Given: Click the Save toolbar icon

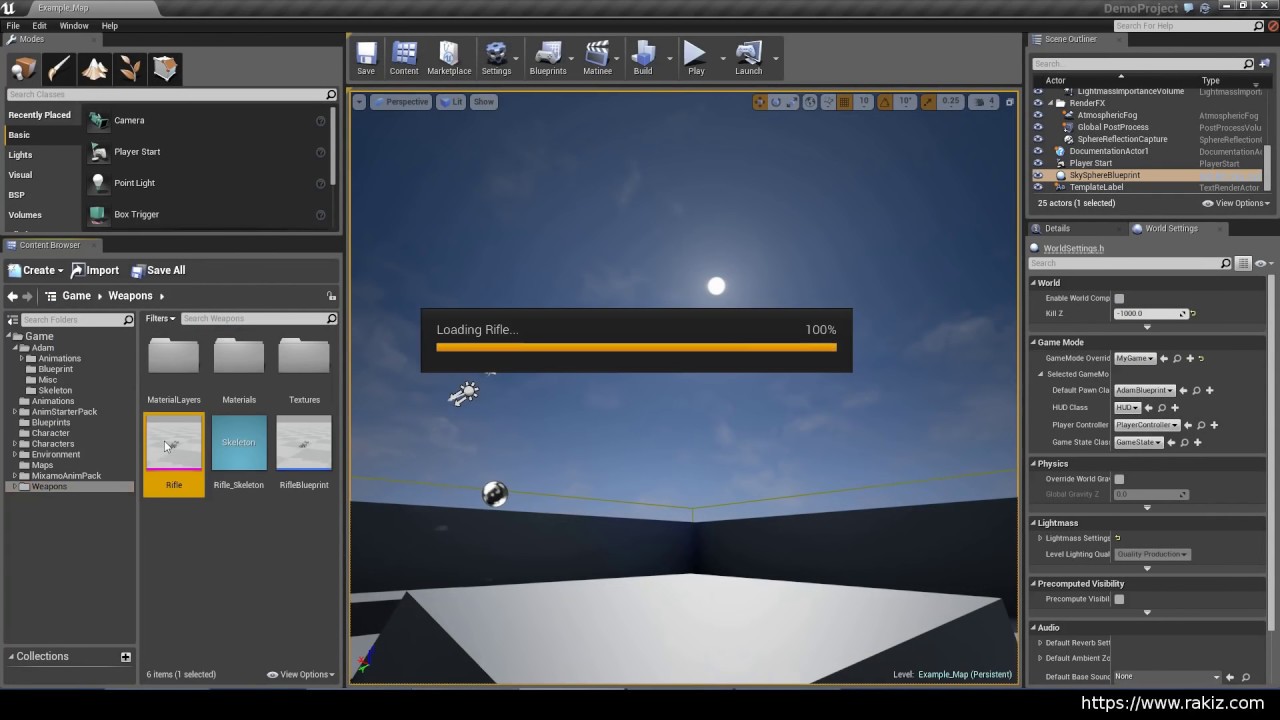Looking at the screenshot, I should 366,58.
